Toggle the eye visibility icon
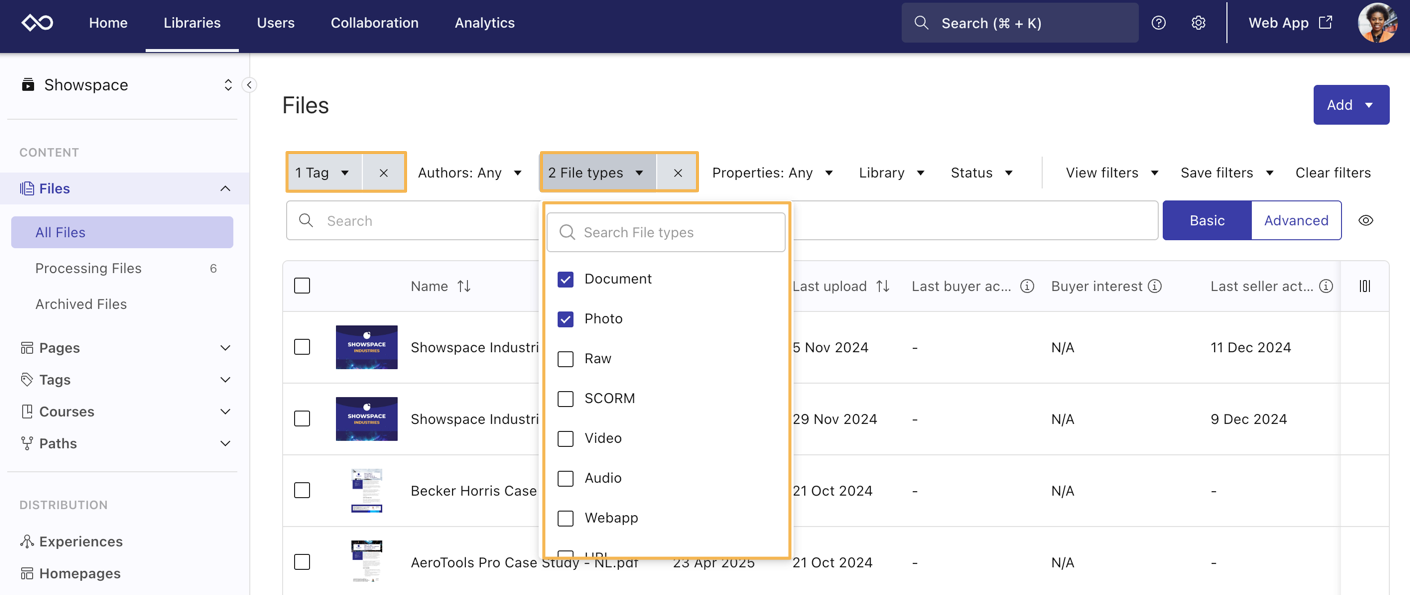1410x595 pixels. pyautogui.click(x=1365, y=221)
